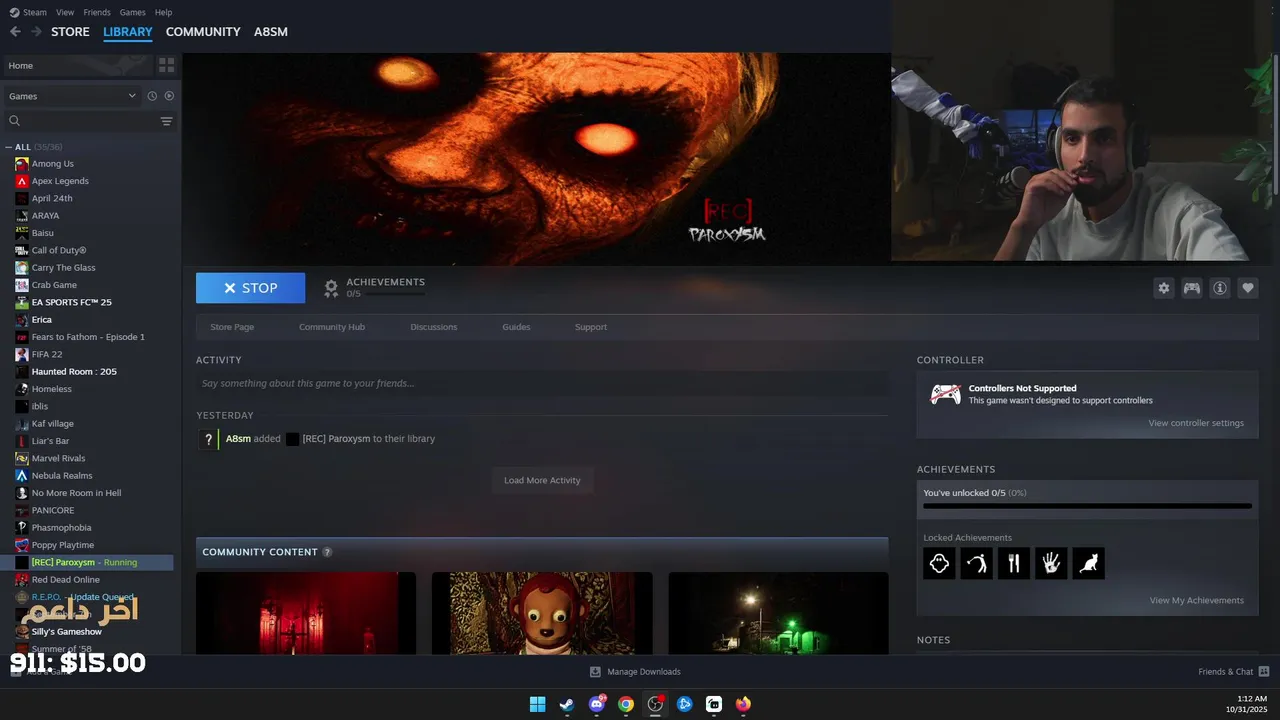Open the Community Hub link
Image resolution: width=1280 pixels, height=720 pixels.
pyautogui.click(x=332, y=327)
